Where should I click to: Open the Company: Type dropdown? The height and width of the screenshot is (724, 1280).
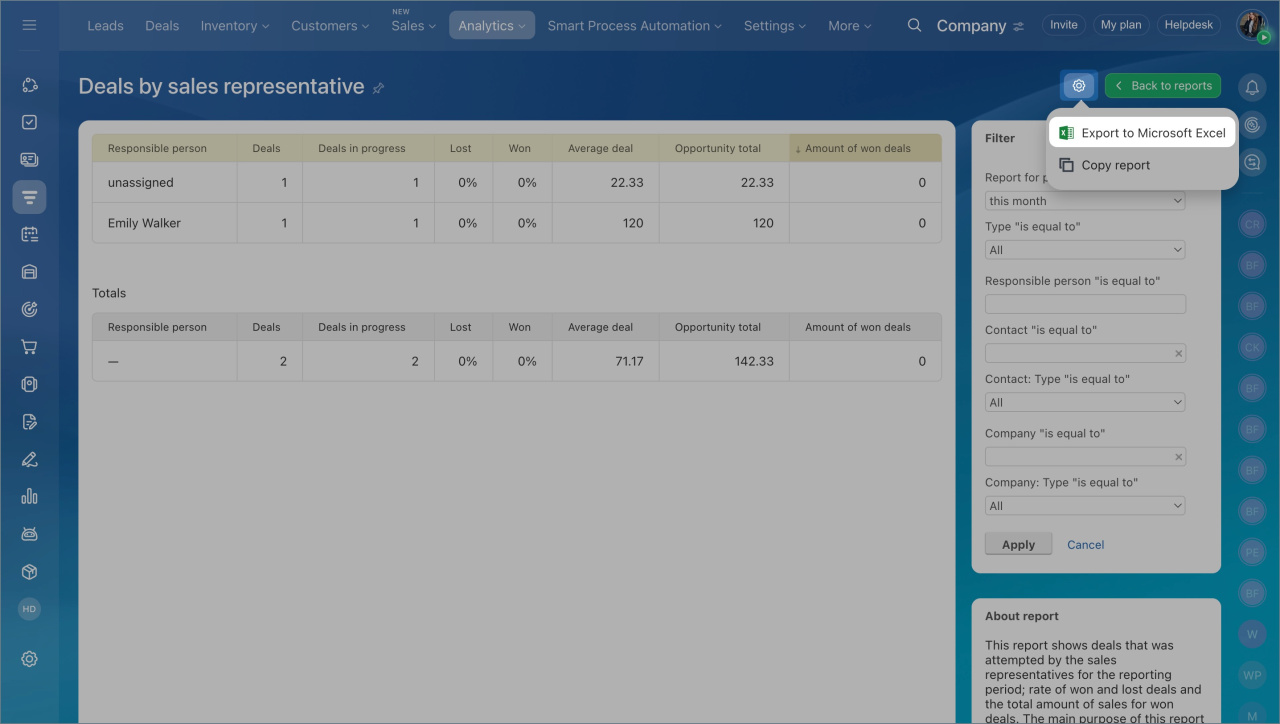pos(1084,506)
